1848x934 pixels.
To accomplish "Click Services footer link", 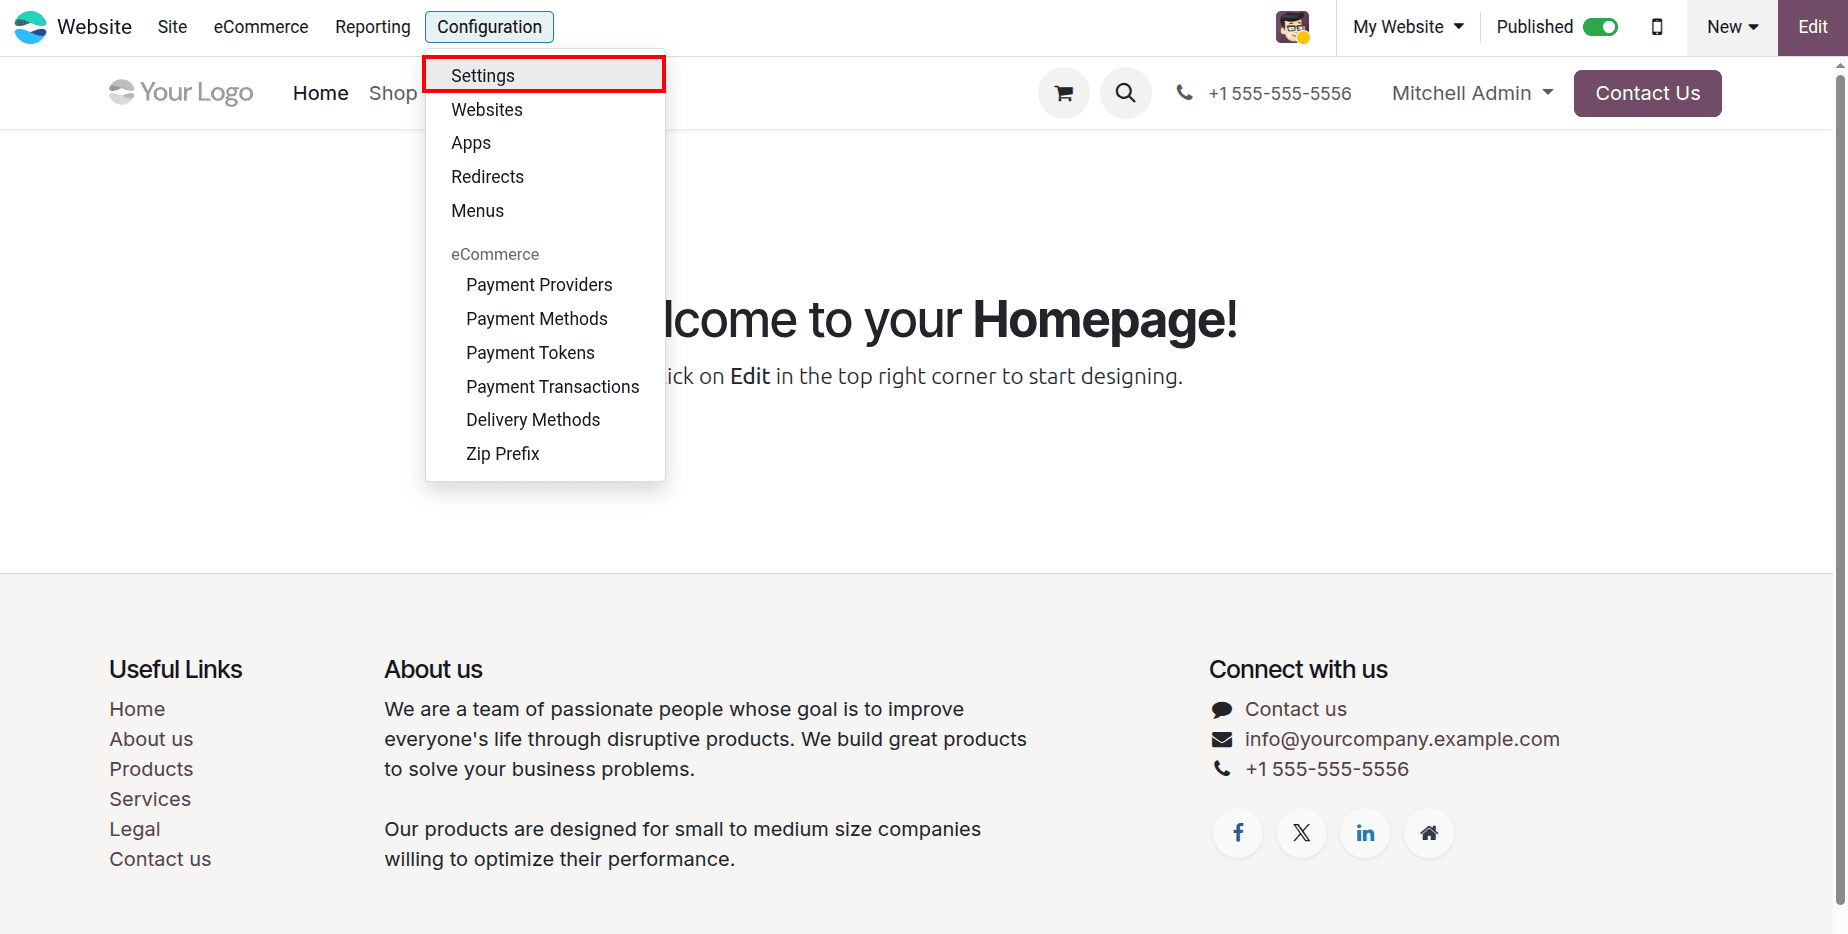I will click(x=150, y=799).
